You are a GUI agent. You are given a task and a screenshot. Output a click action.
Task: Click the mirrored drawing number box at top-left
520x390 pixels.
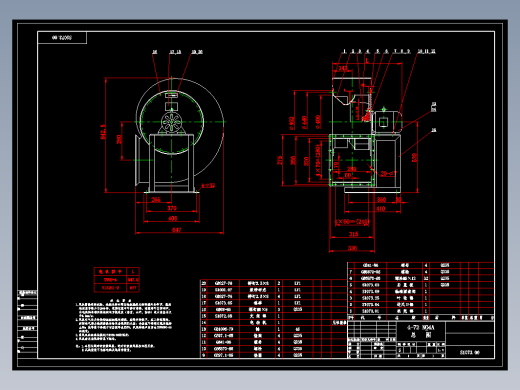click(x=62, y=38)
